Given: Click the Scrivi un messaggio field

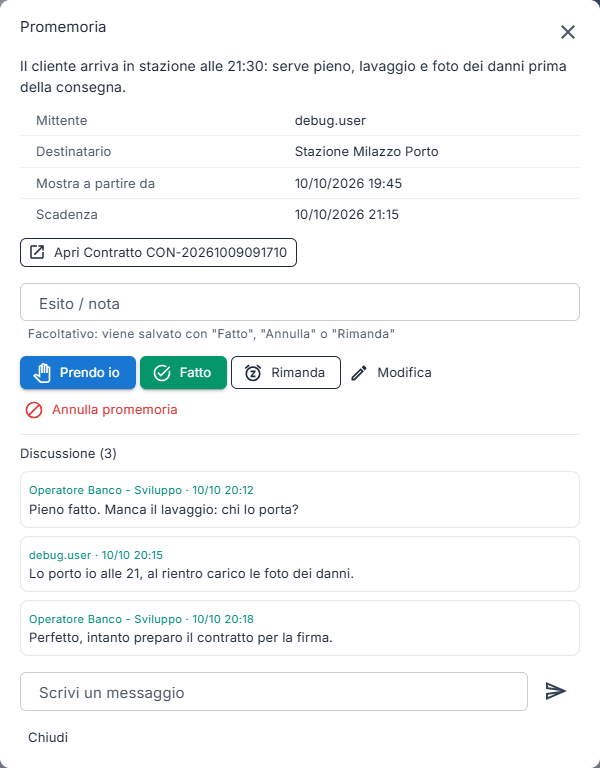Looking at the screenshot, I should (274, 692).
